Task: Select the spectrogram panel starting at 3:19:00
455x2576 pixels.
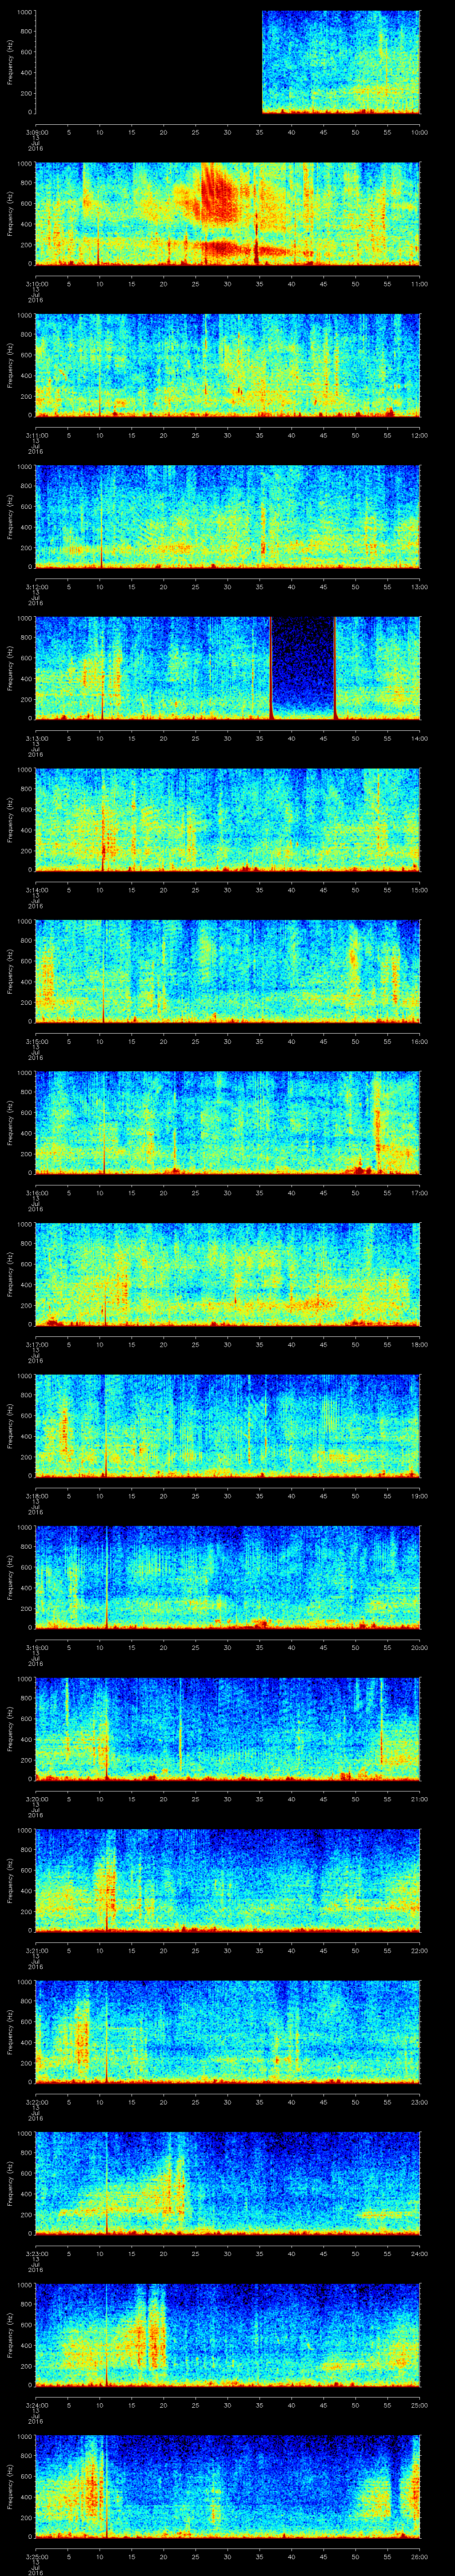Action: pos(228,1577)
